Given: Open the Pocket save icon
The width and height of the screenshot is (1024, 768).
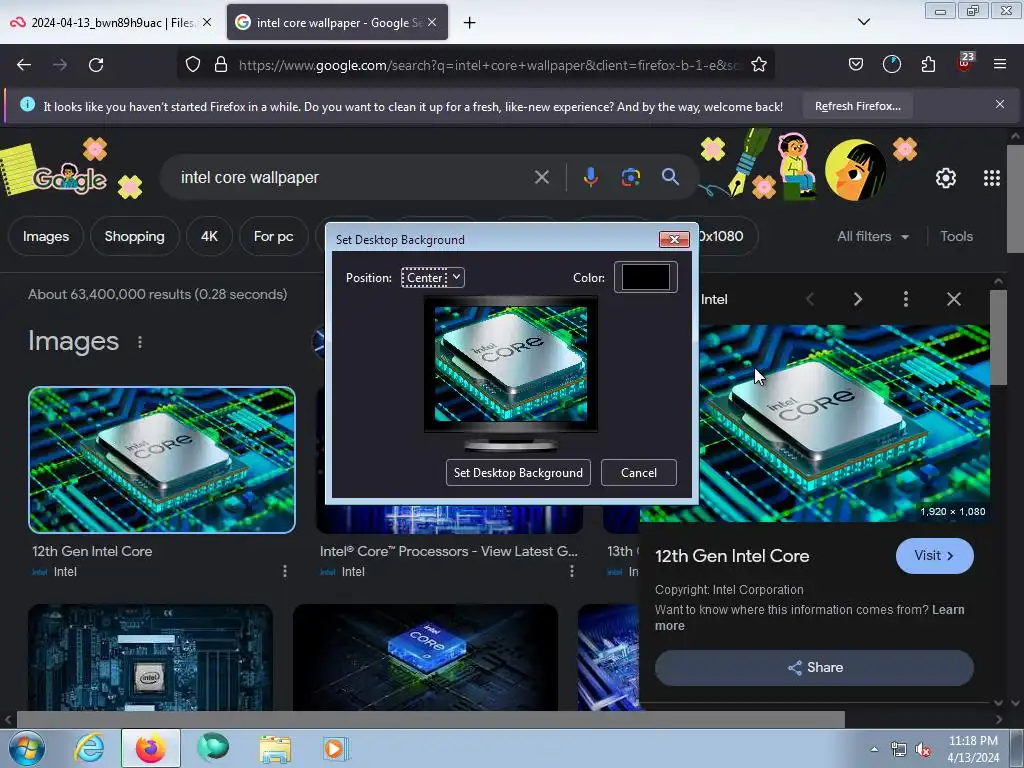Looking at the screenshot, I should (x=856, y=64).
